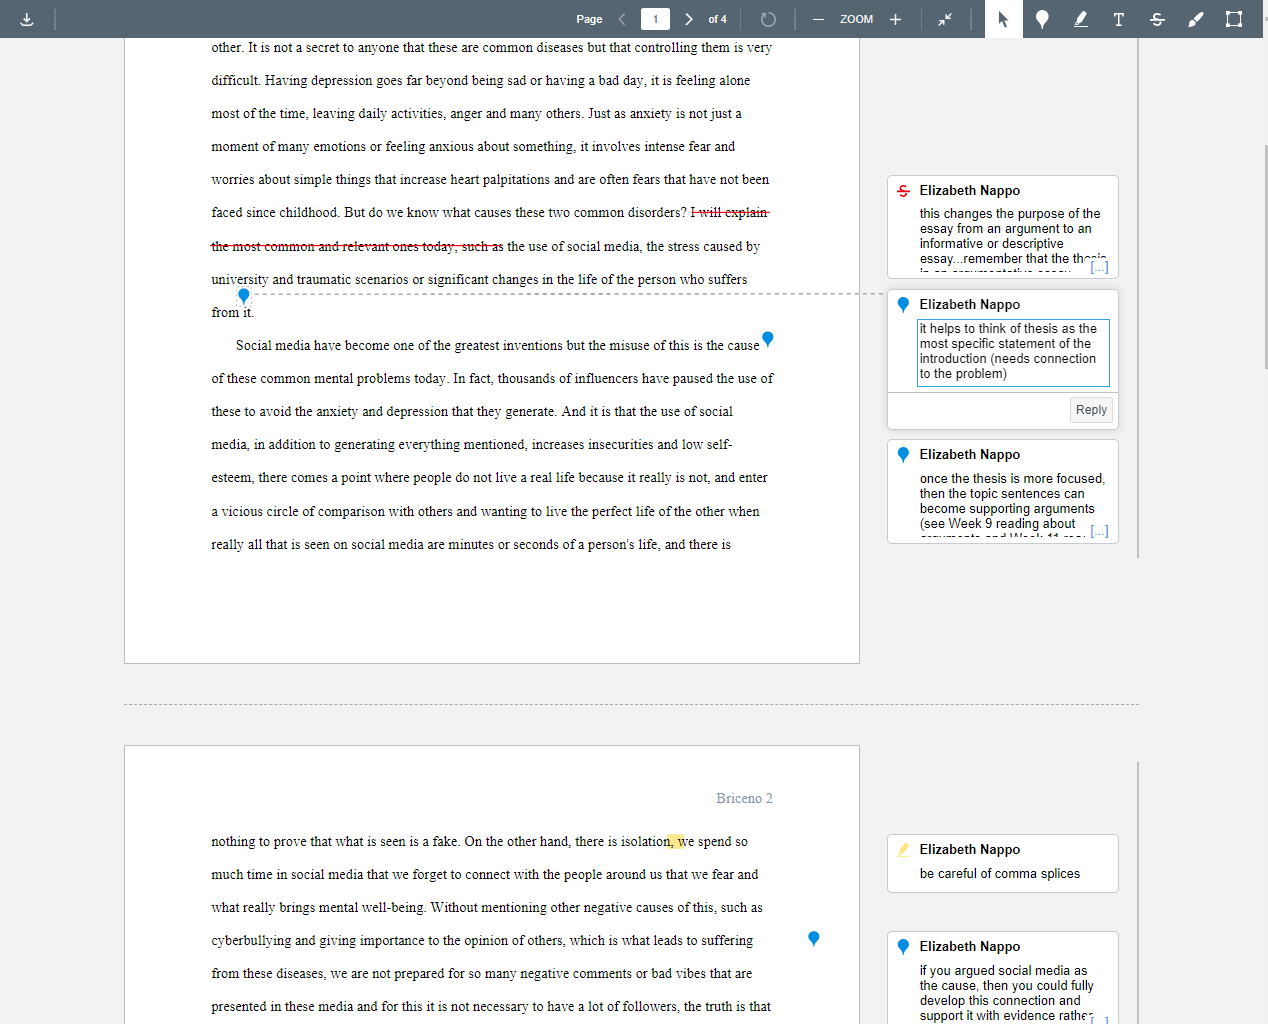Click the struck-through text 'I will explain'
1268x1024 pixels.
coord(730,212)
